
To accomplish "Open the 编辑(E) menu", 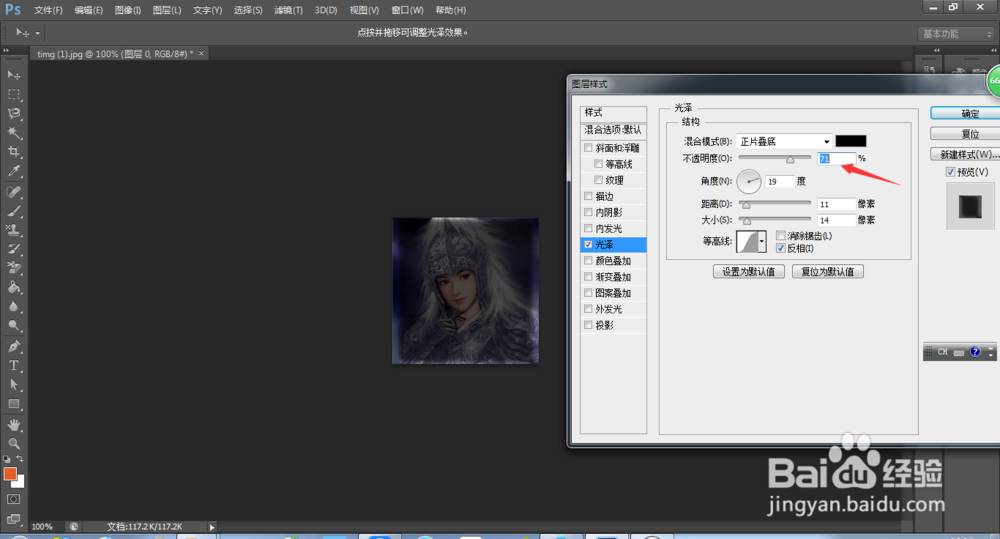I will coord(88,10).
